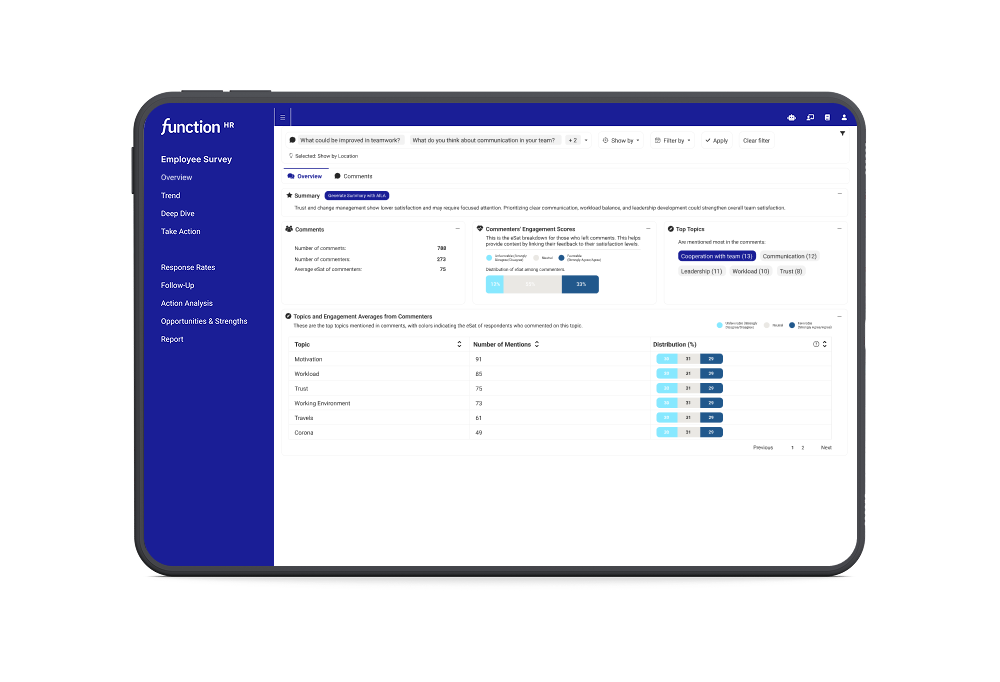Collapse the Commenters' Engagement Scores card
Image resolution: width=1000 pixels, height=682 pixels.
tap(648, 228)
